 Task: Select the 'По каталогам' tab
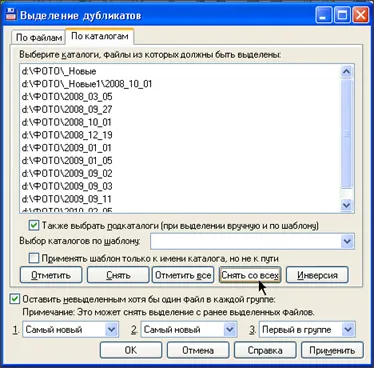tap(100, 36)
